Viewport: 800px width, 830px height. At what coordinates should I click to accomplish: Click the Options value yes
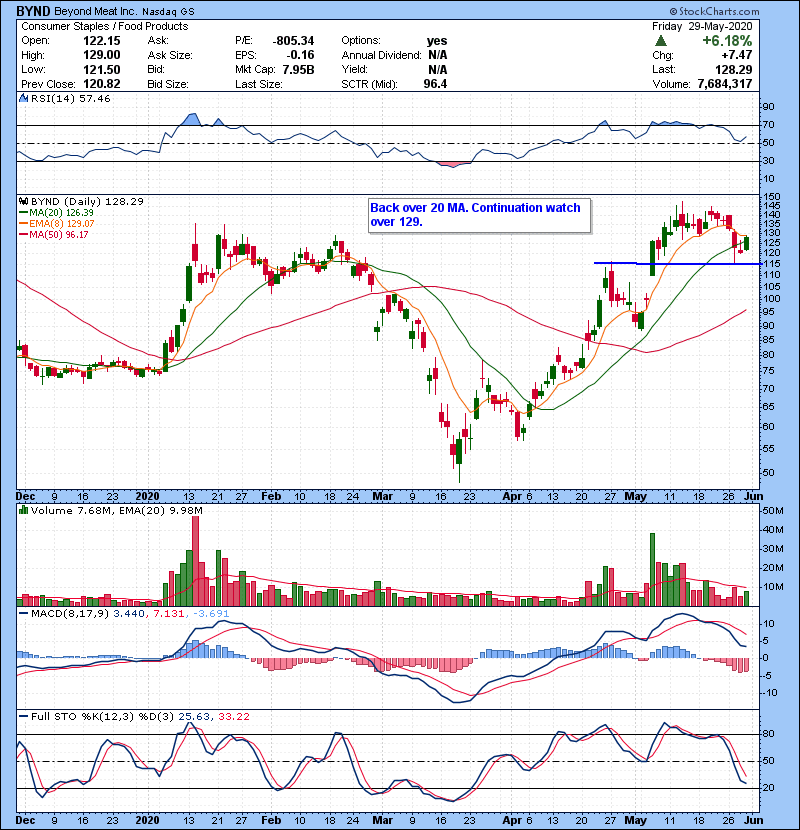tap(437, 41)
